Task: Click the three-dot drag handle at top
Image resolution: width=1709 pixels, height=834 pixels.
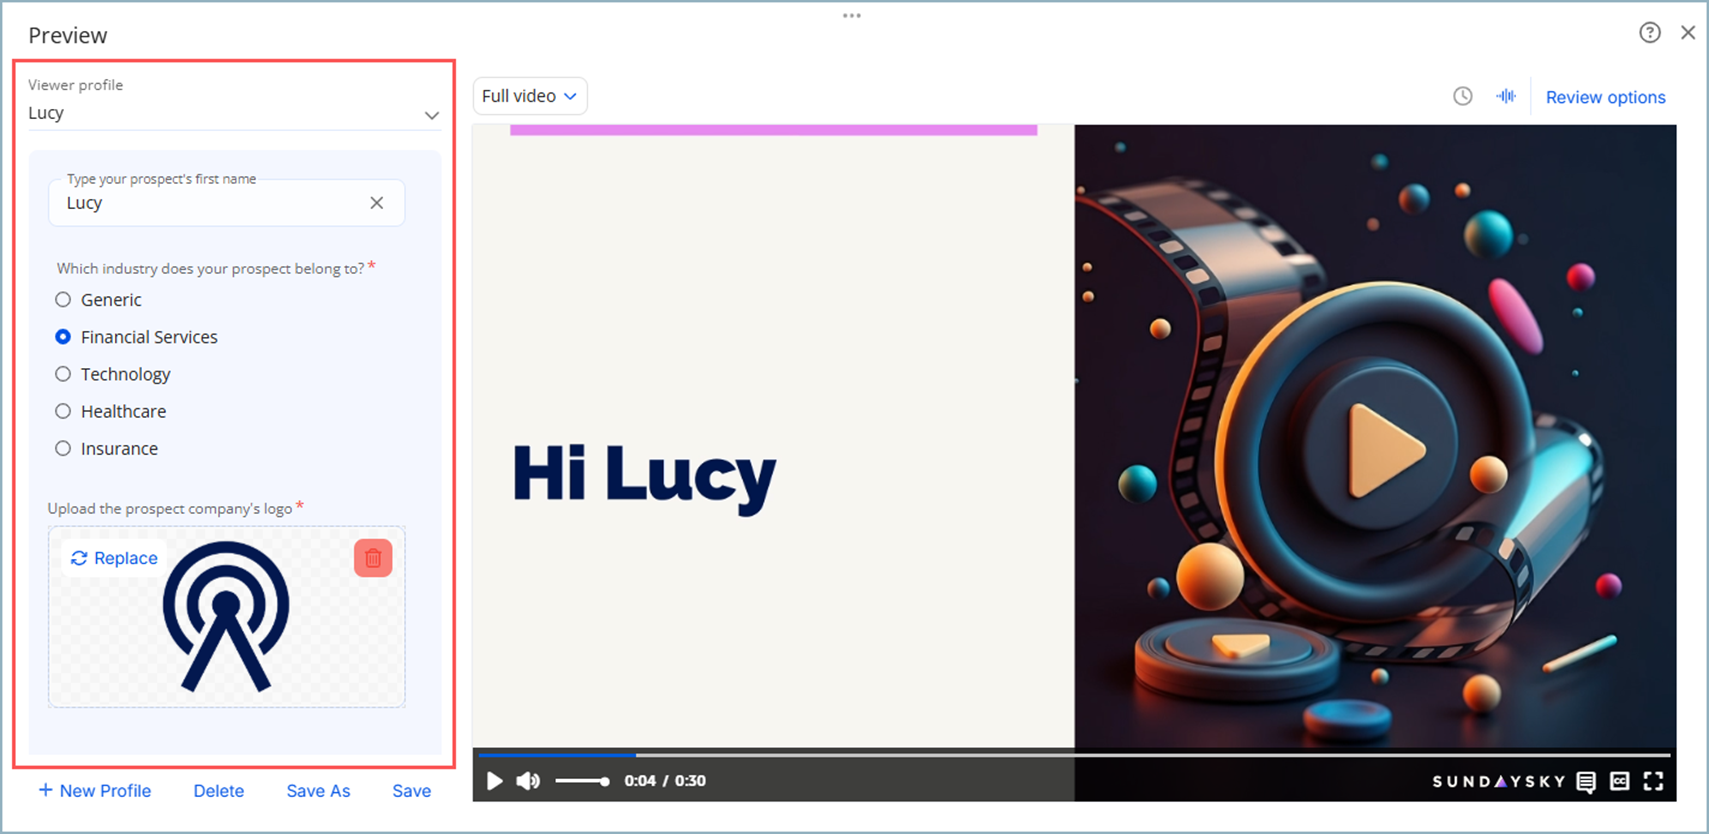Action: (x=852, y=15)
